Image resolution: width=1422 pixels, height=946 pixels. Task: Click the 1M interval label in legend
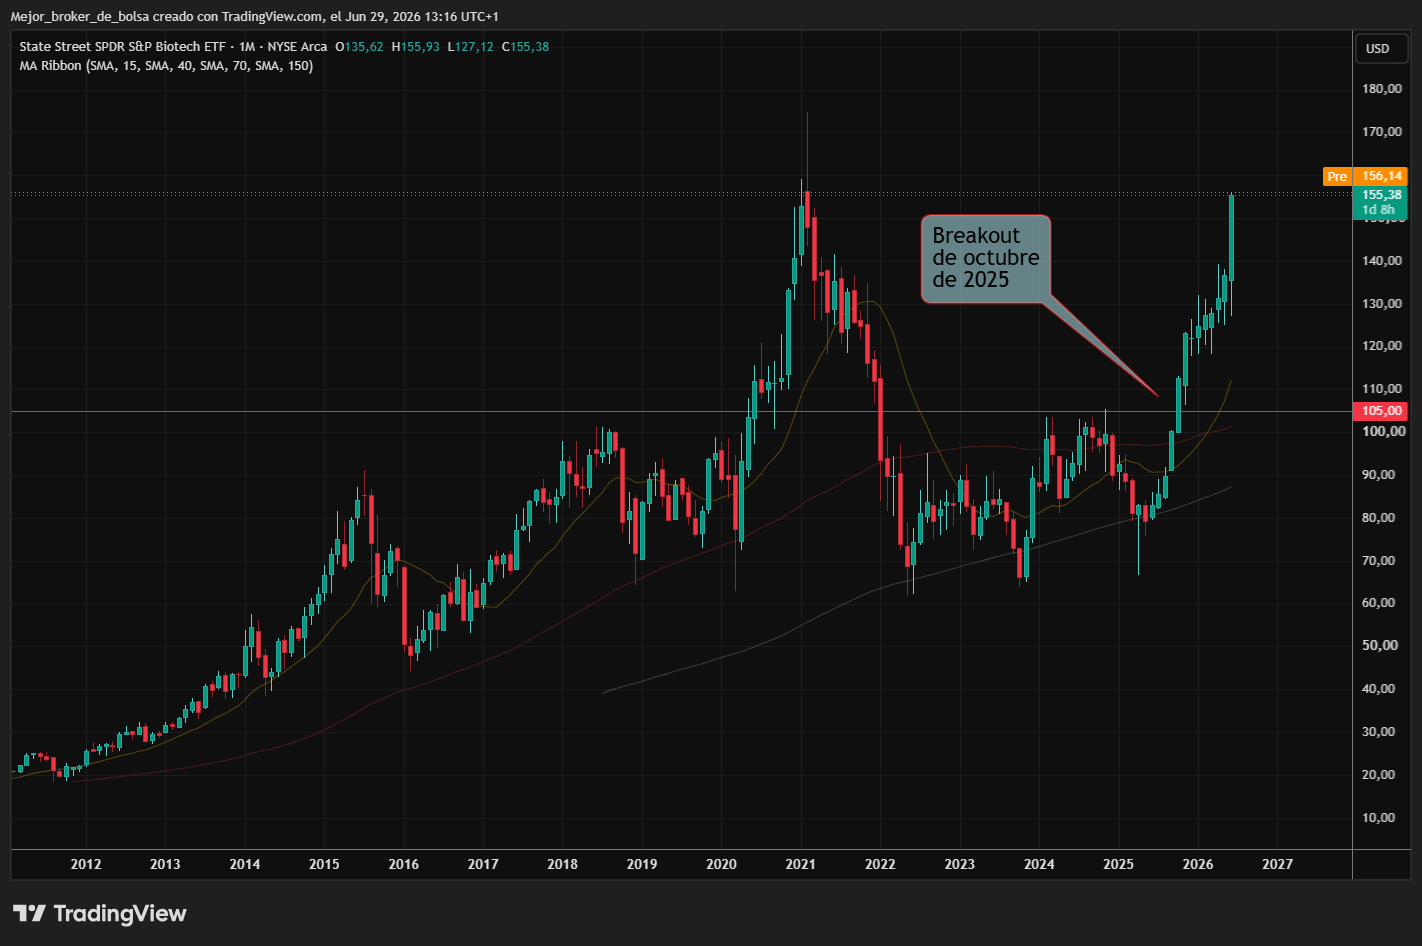(x=247, y=47)
